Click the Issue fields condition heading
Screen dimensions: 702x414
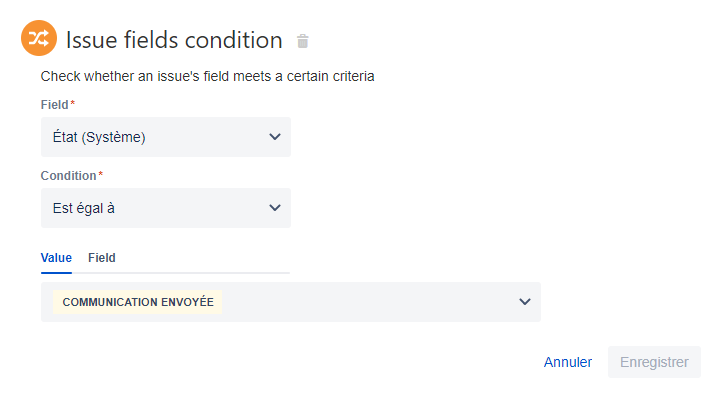(174, 40)
